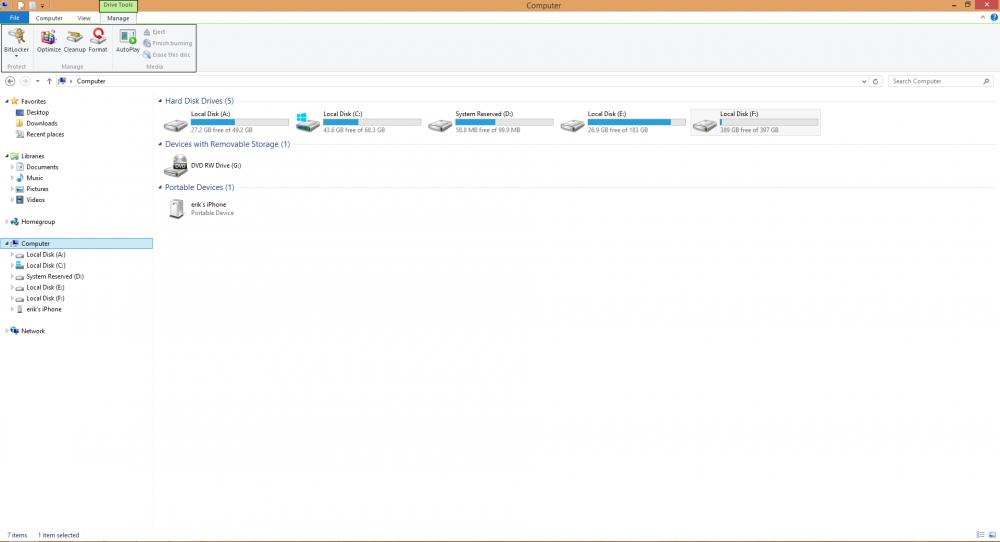
Task: Open the File menu tab
Action: click(x=14, y=18)
